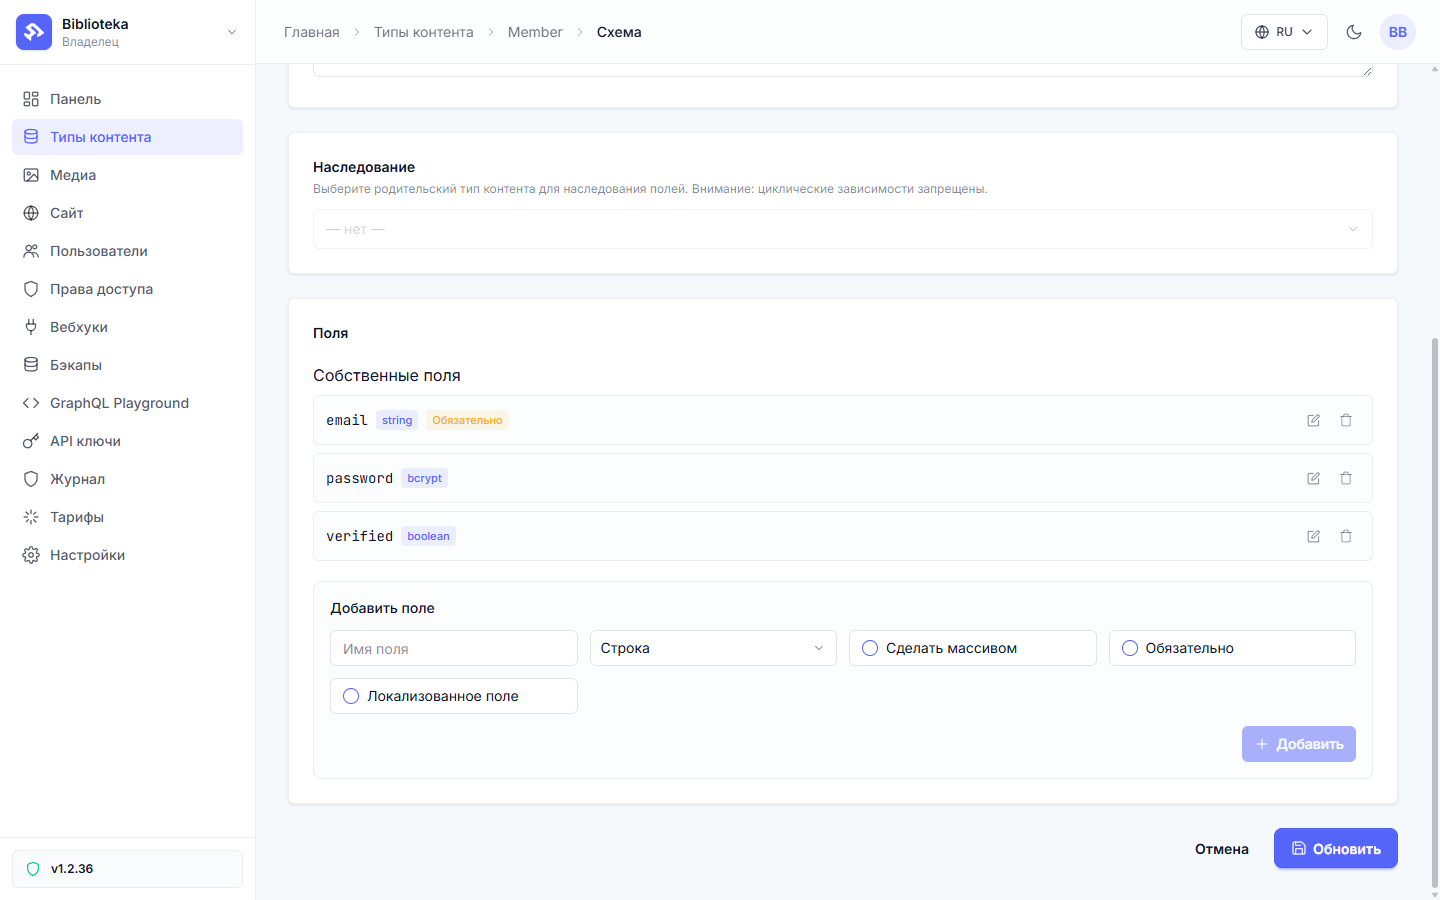Delete the password field

tap(1346, 478)
